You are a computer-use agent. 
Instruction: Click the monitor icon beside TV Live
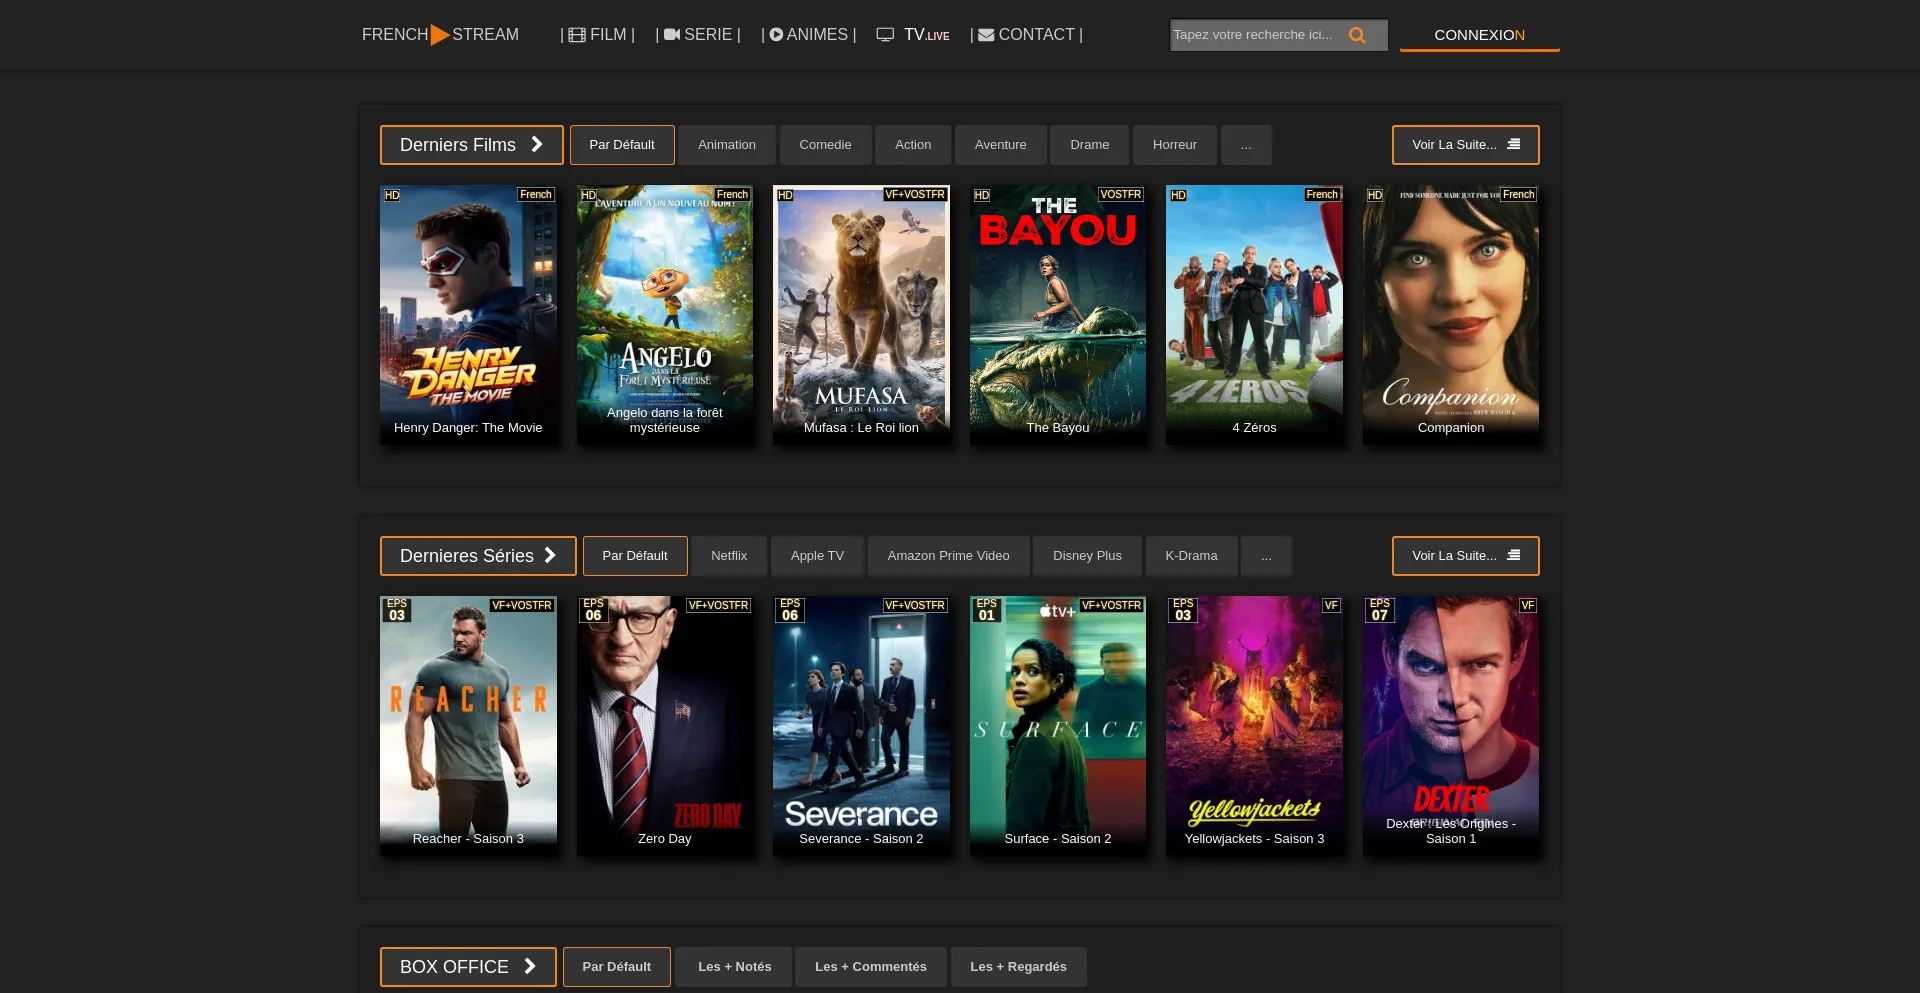click(885, 35)
